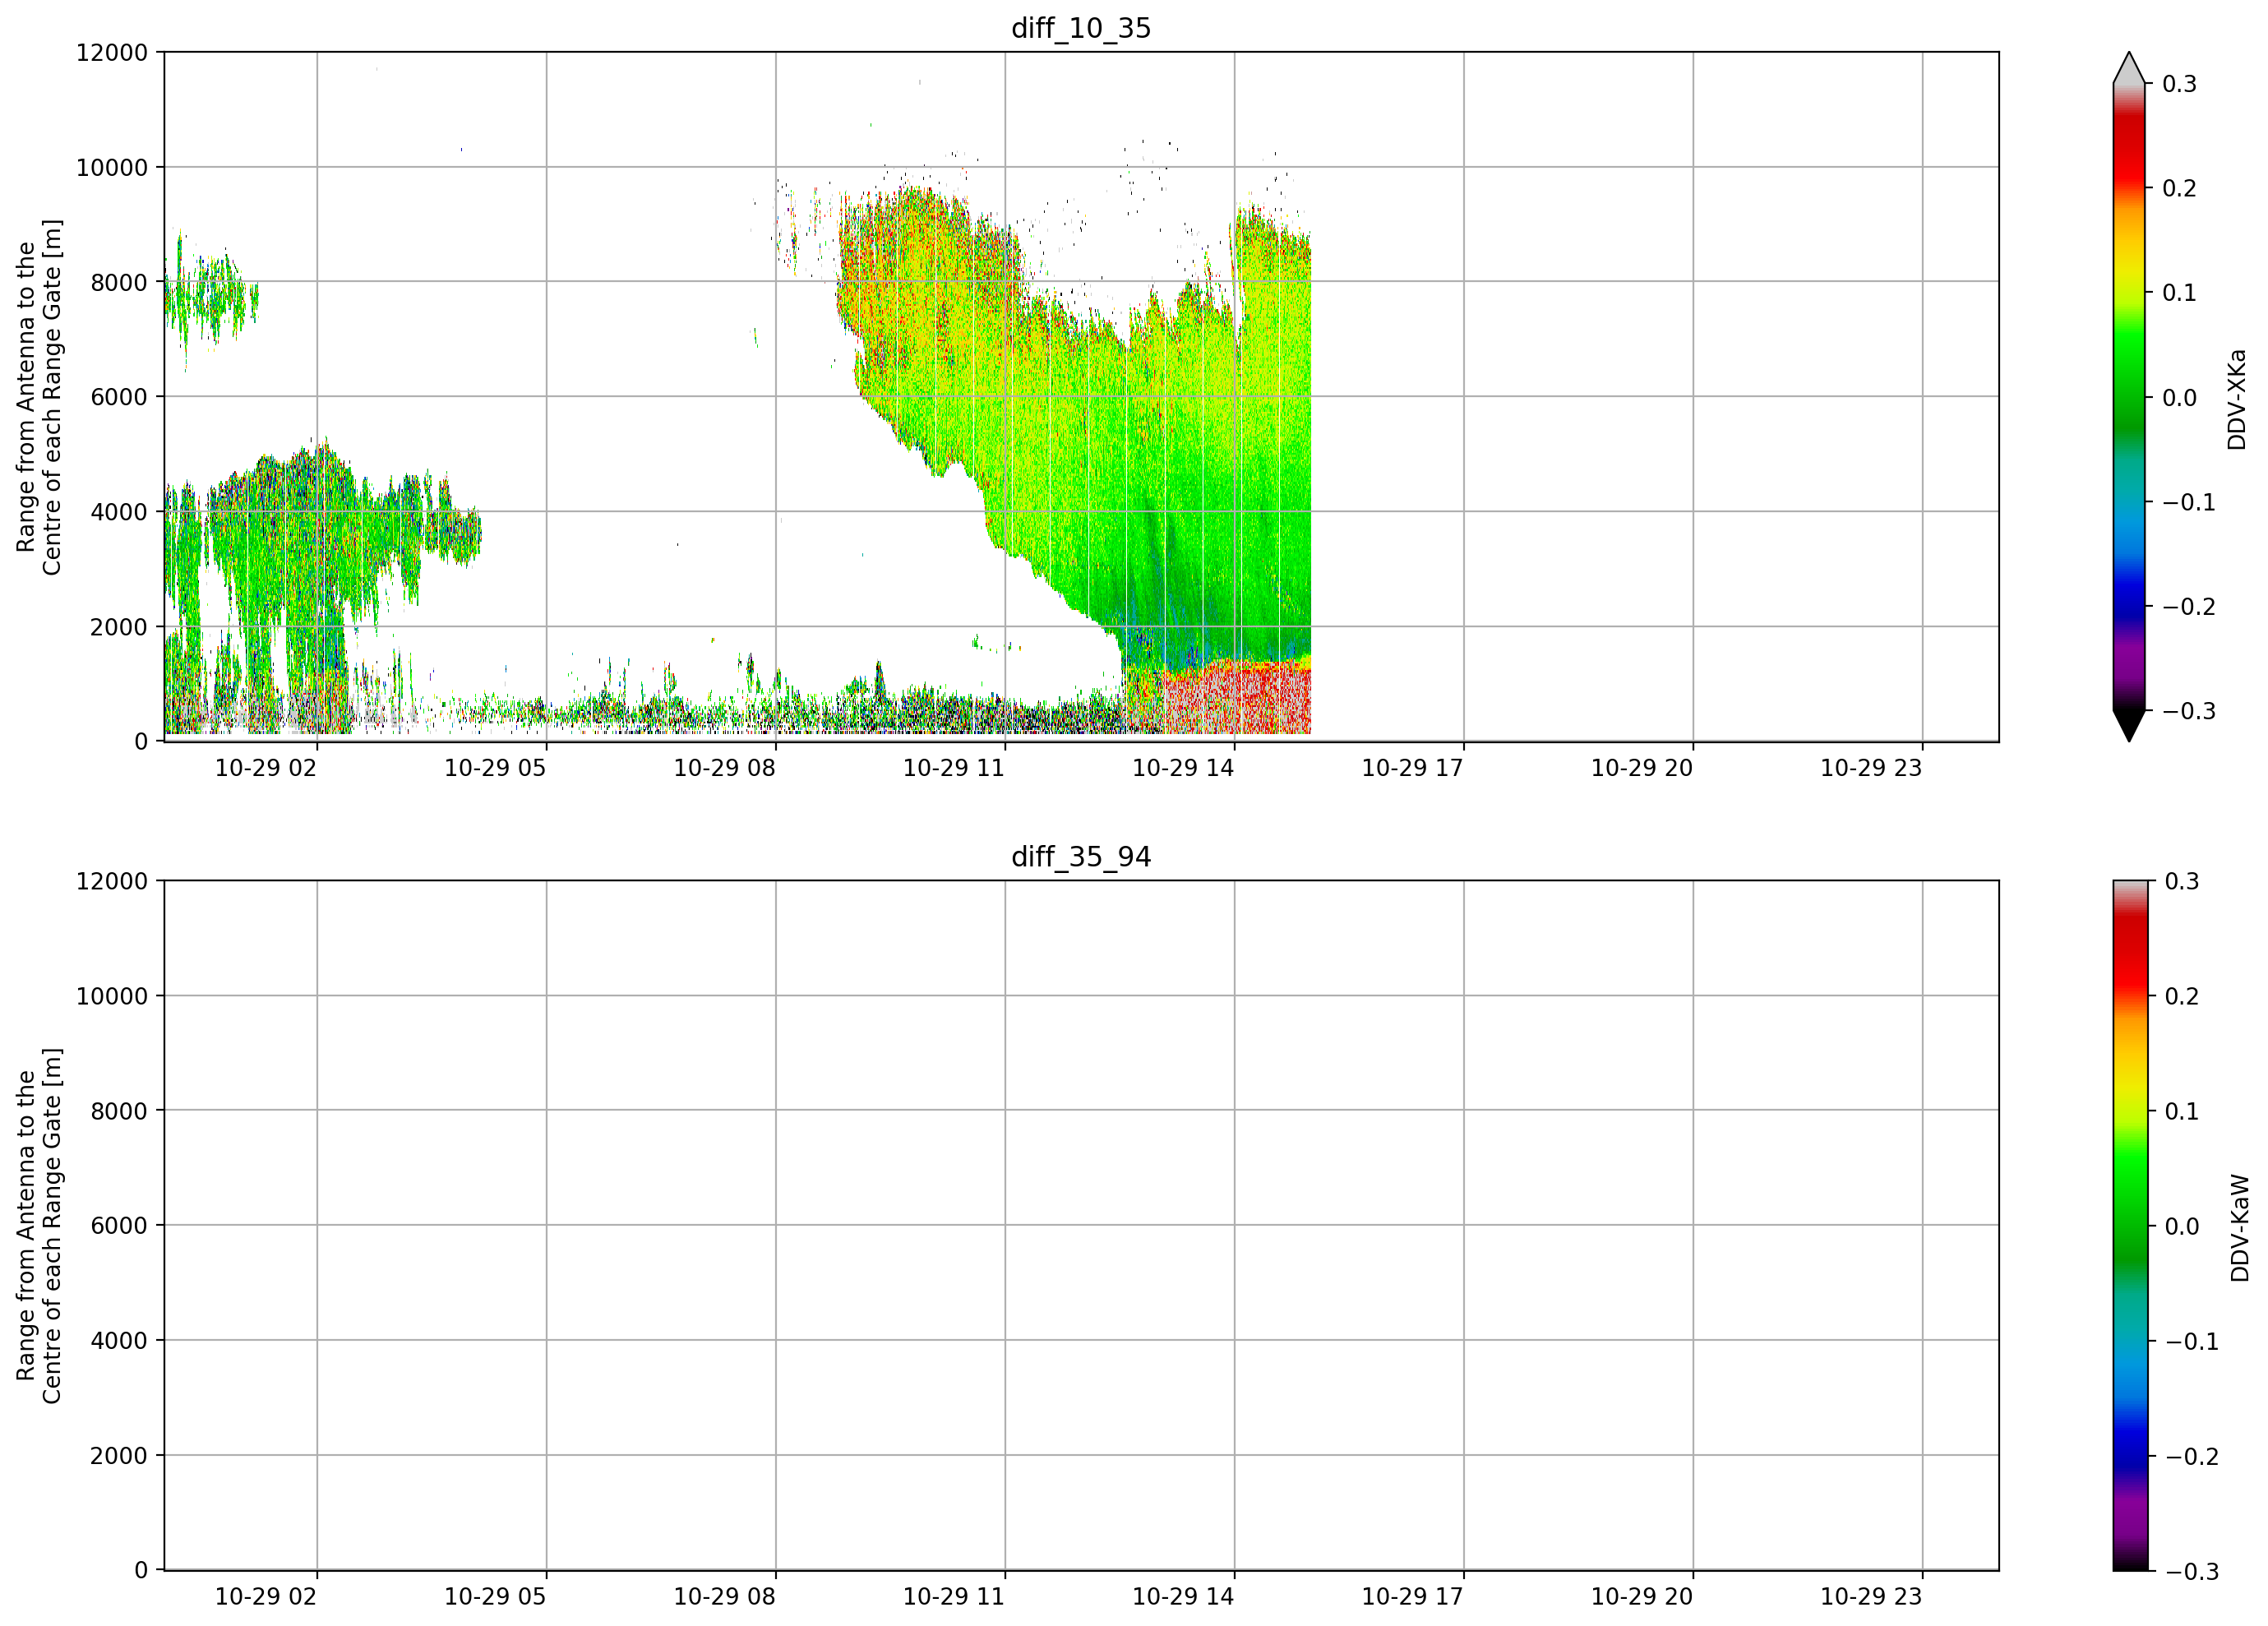Click the top plot's '10-29 20' tick label
Image resolution: width=2268 pixels, height=1626 pixels.
coord(1642,768)
